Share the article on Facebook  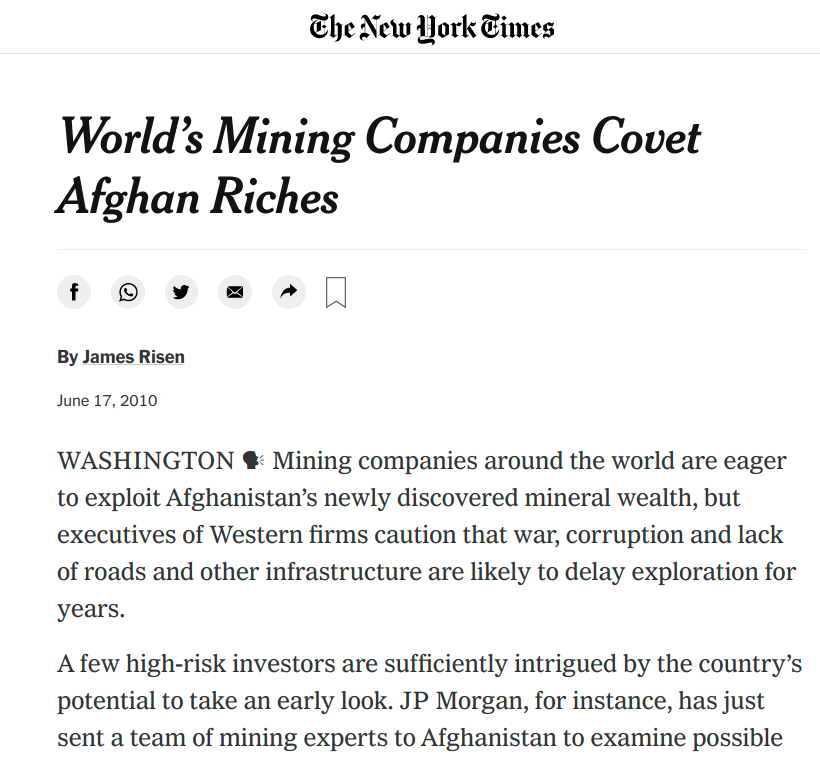click(x=74, y=292)
